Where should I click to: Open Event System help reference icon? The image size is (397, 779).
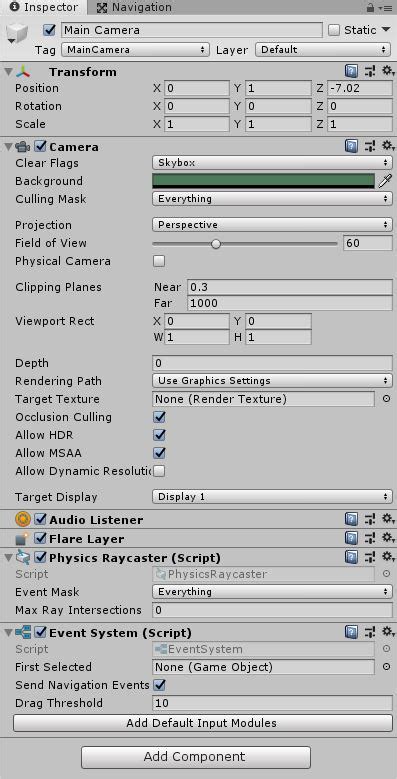click(x=351, y=632)
